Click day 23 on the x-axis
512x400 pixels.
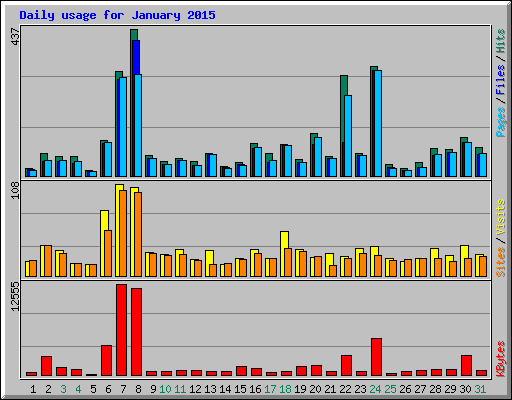(x=360, y=389)
